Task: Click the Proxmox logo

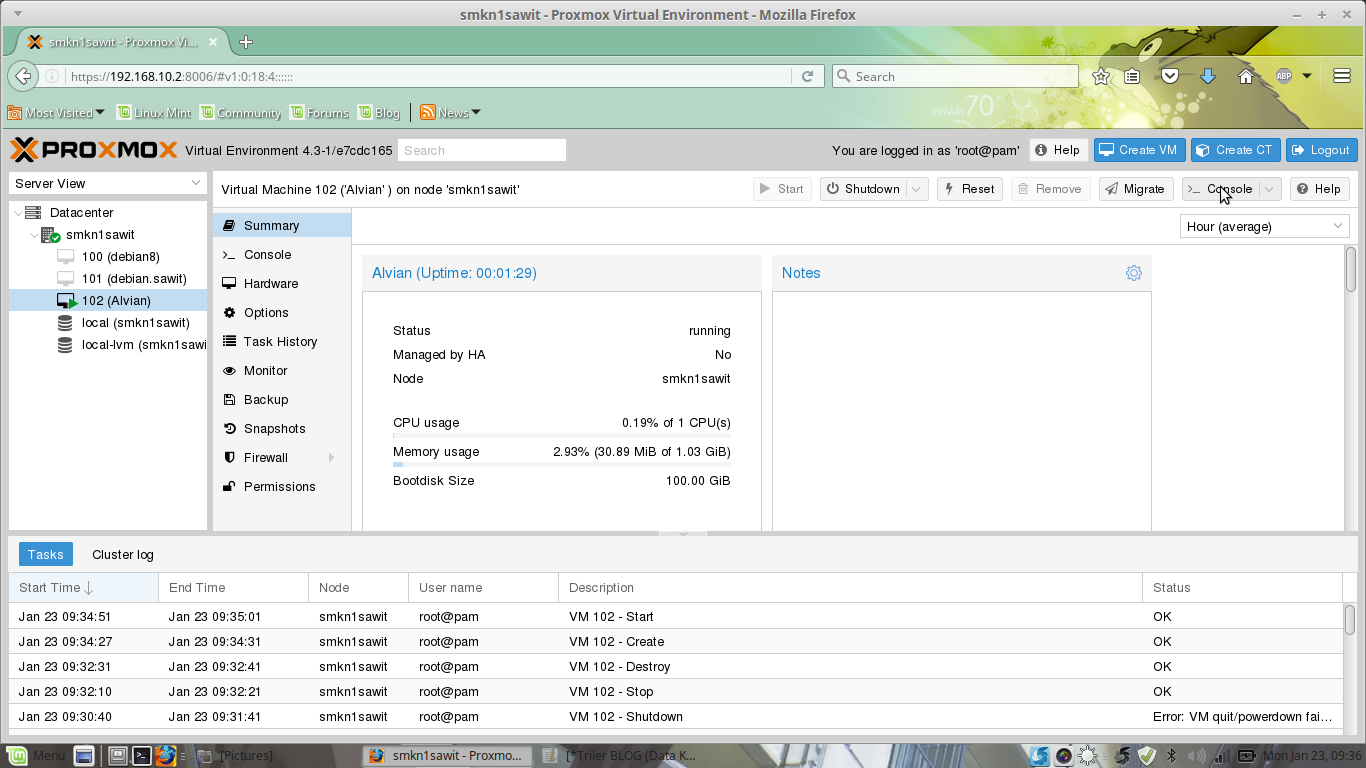Action: point(94,150)
